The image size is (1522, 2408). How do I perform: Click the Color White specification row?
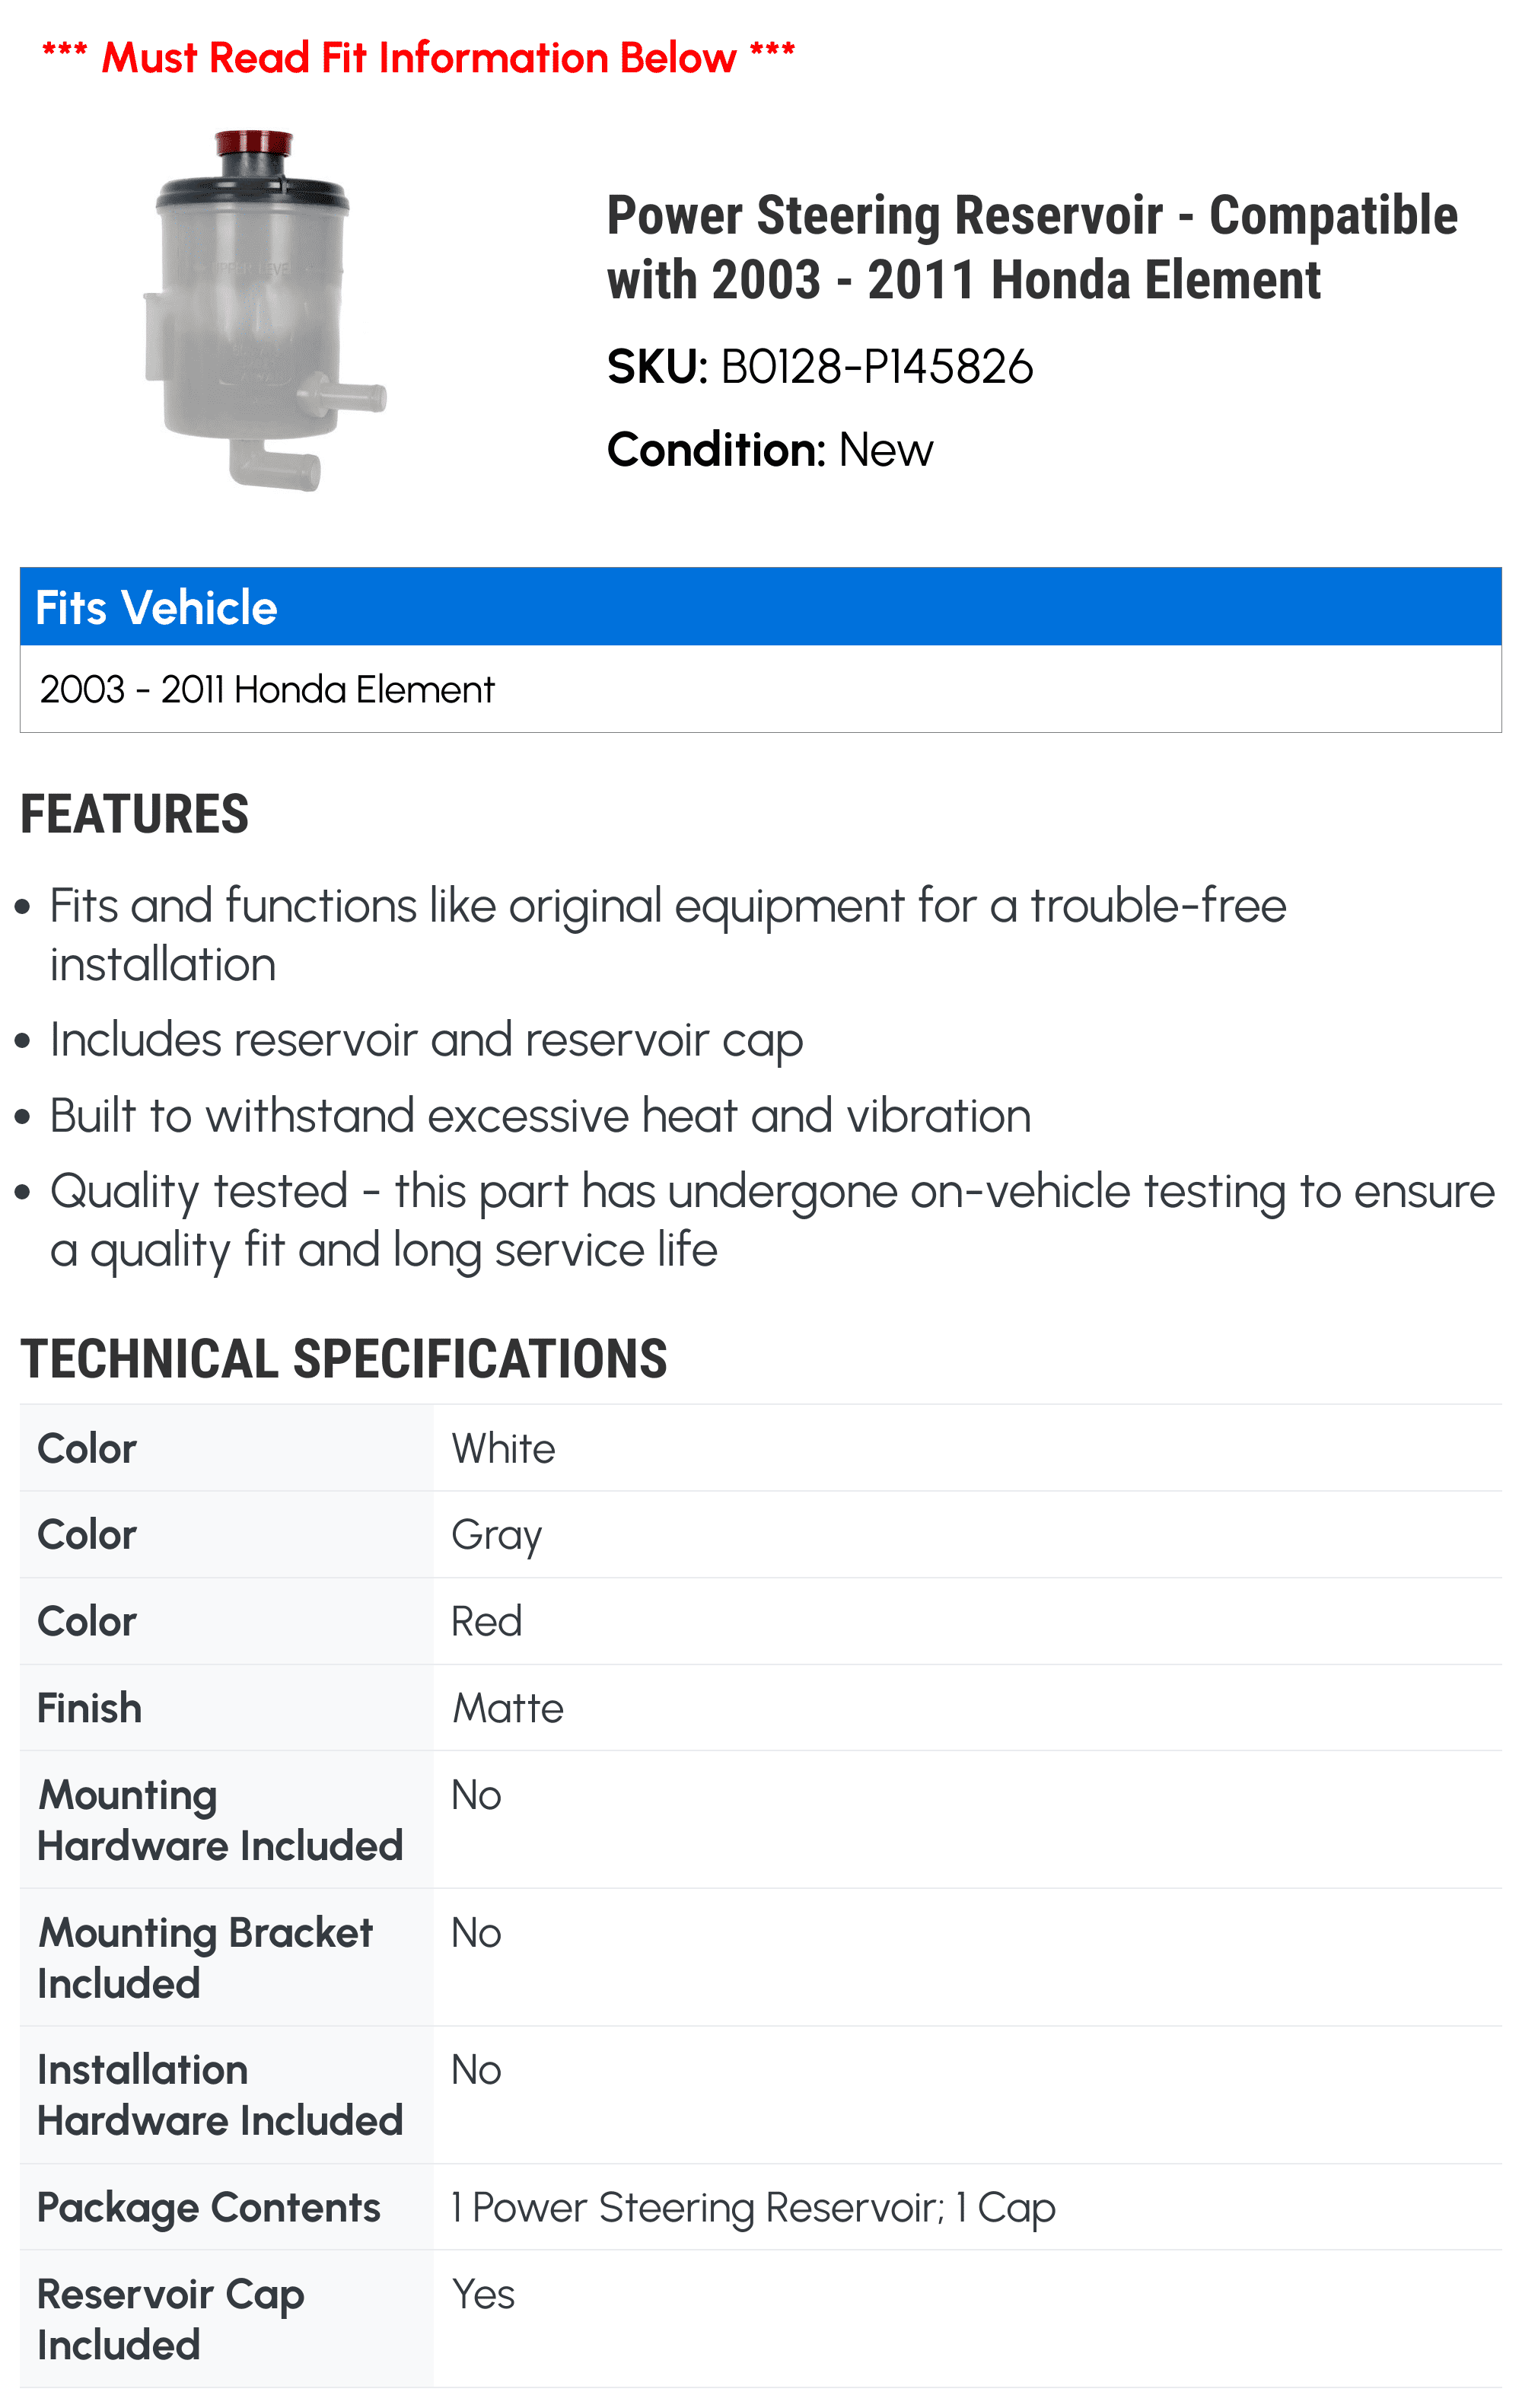pos(761,1448)
